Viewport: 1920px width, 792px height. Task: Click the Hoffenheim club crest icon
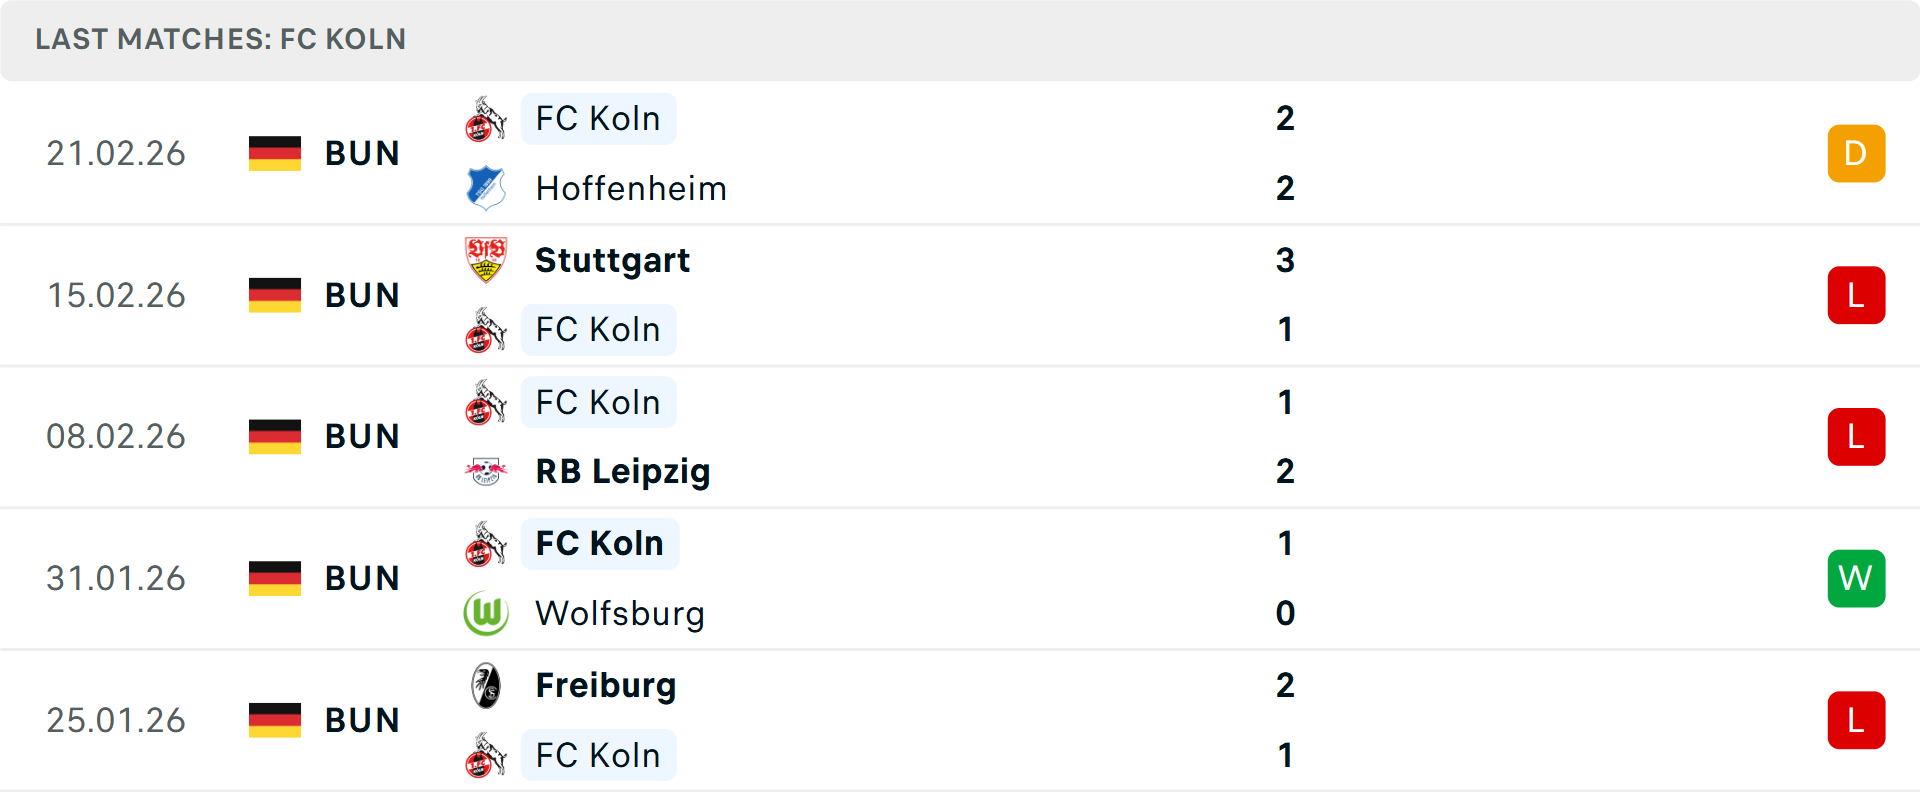tap(486, 188)
